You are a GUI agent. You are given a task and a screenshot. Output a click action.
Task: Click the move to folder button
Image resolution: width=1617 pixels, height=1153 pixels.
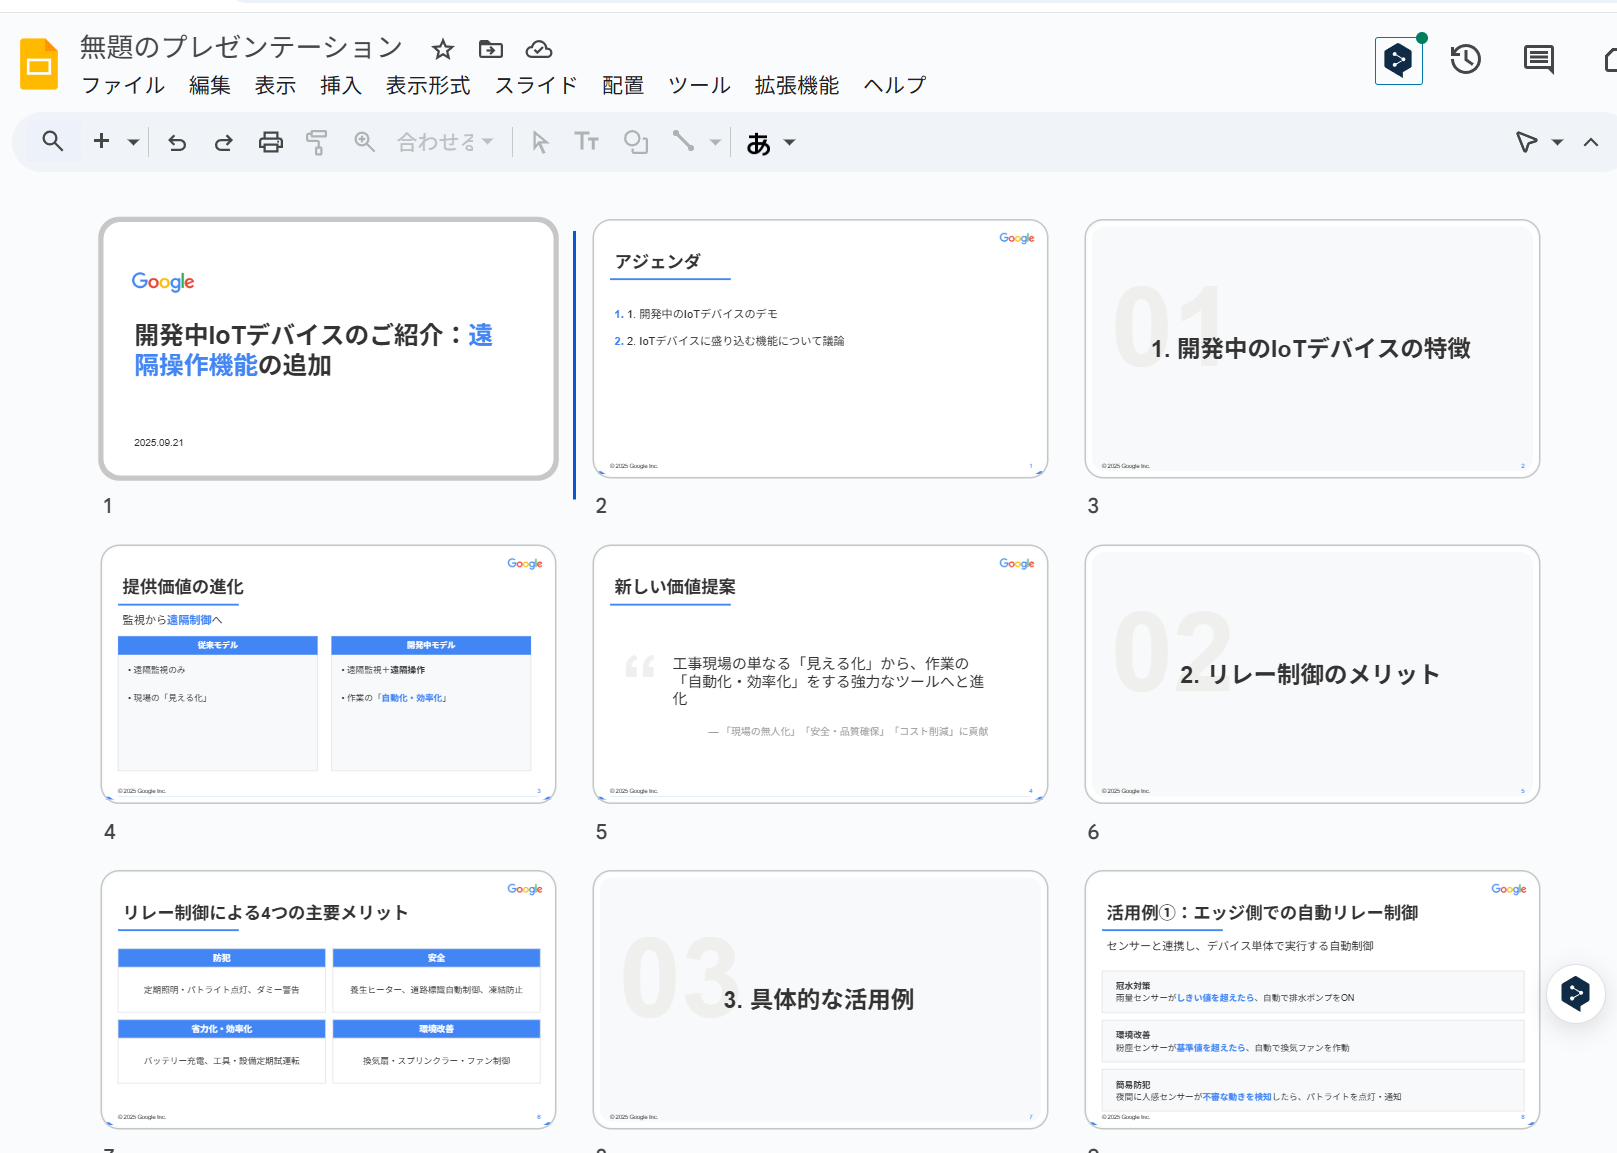coord(490,49)
